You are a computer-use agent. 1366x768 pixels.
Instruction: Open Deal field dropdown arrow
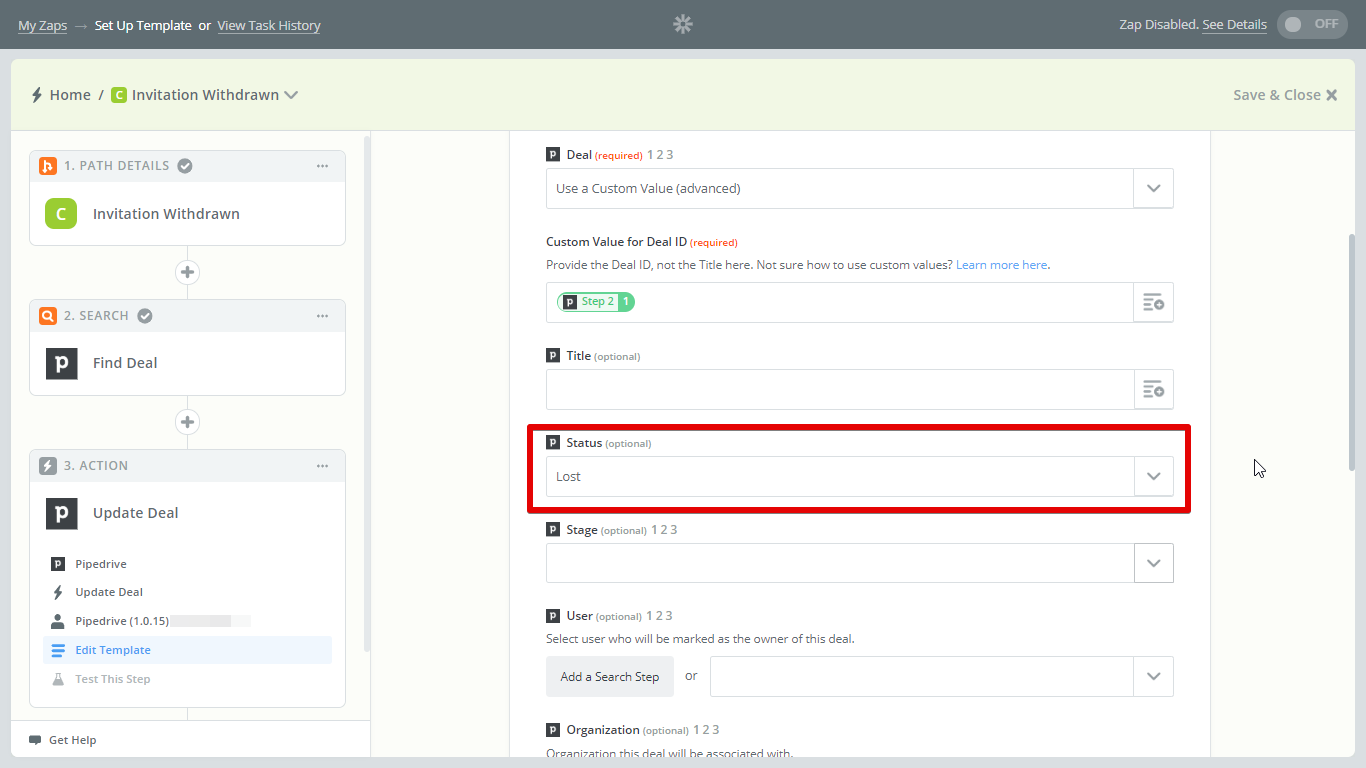(1153, 188)
